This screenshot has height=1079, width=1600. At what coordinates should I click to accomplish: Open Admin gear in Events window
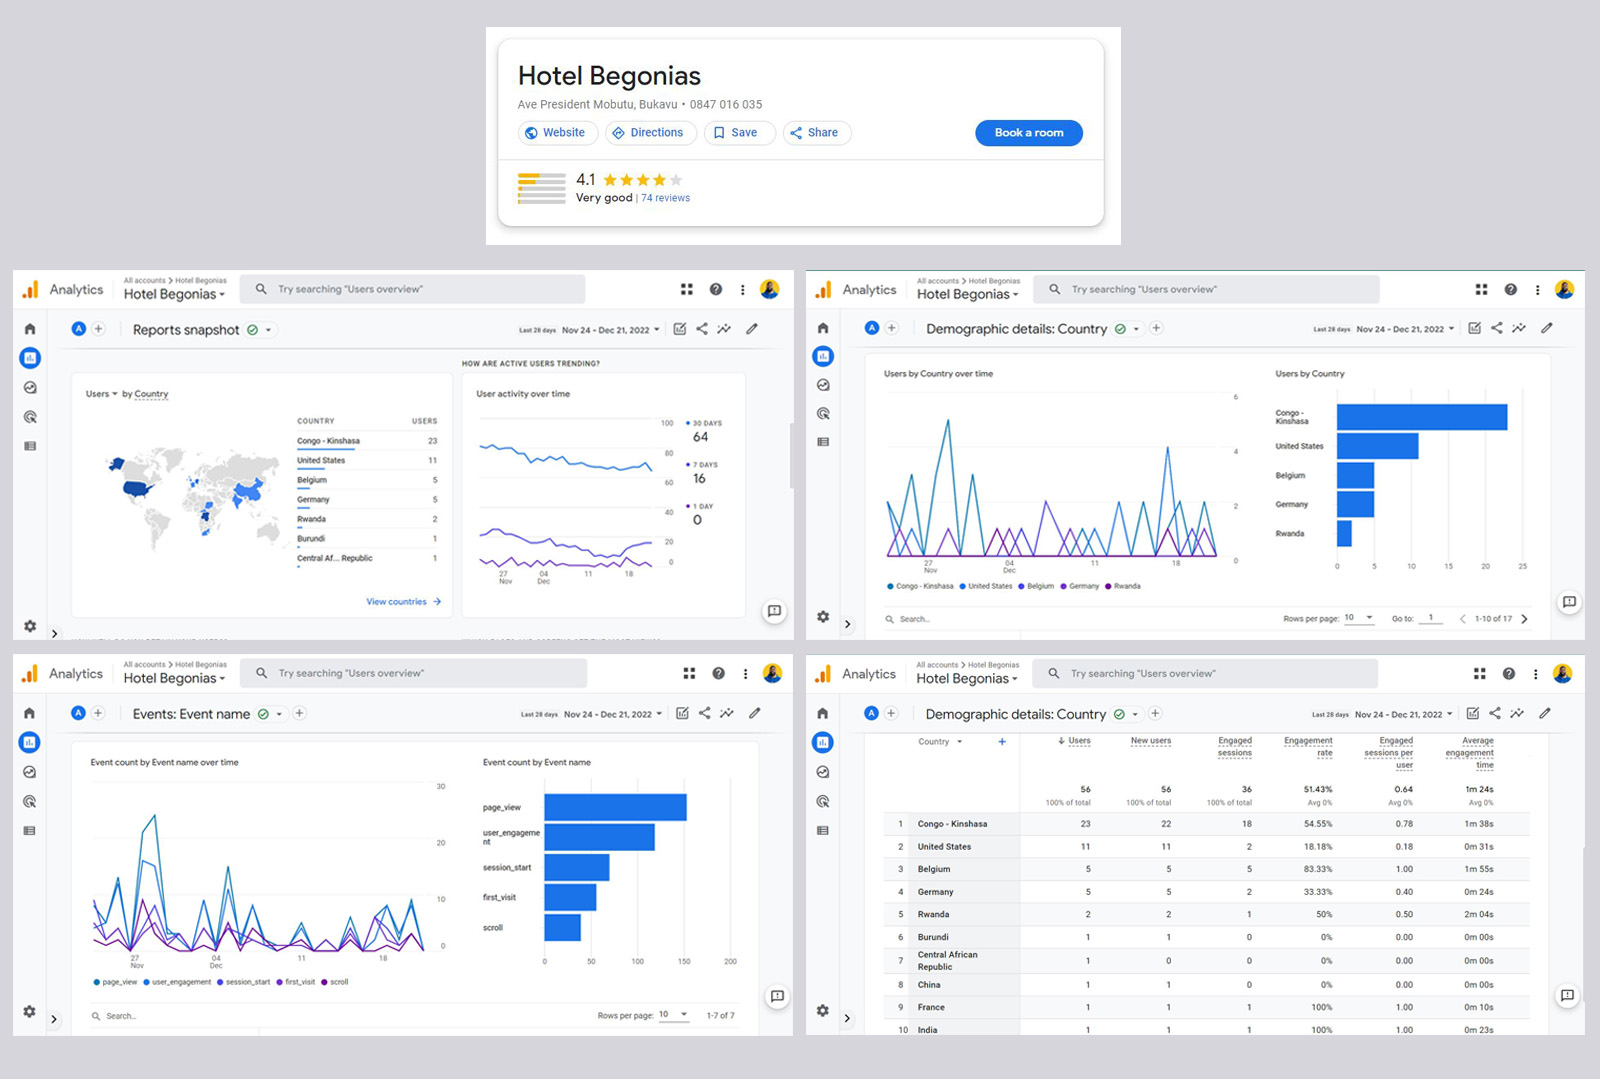point(29,1011)
